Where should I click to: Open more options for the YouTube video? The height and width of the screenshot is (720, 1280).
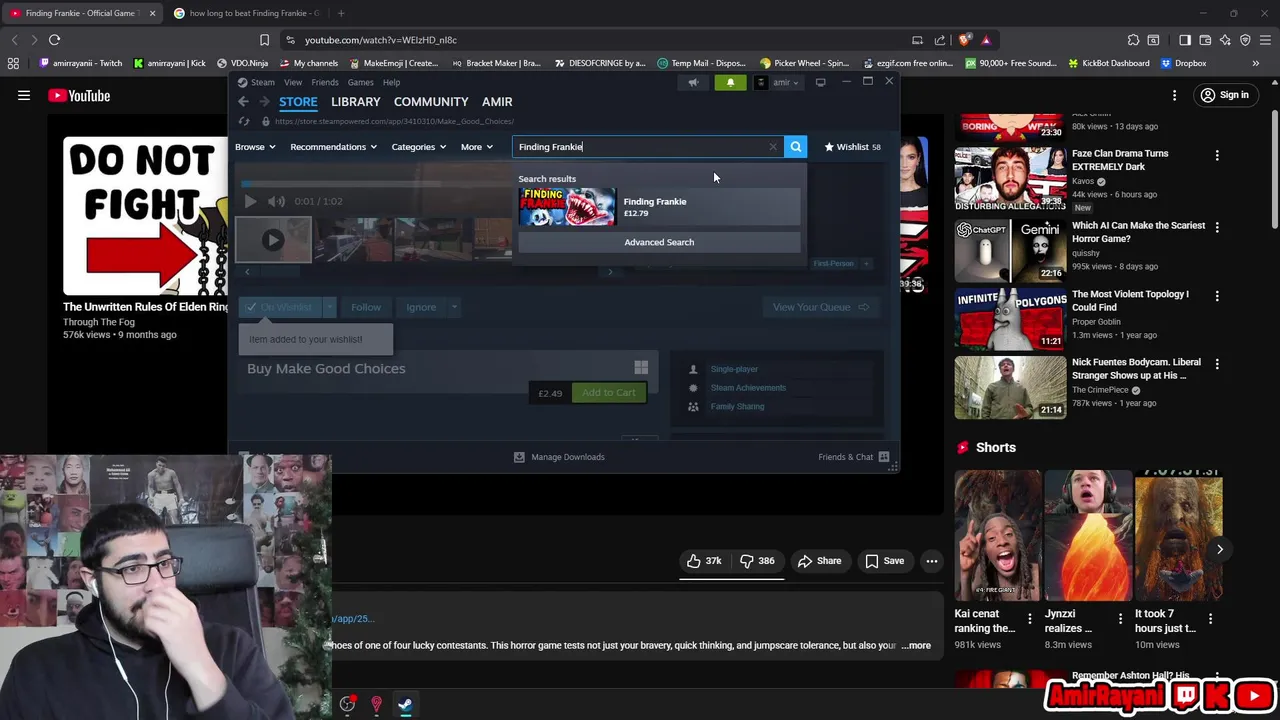click(x=931, y=561)
